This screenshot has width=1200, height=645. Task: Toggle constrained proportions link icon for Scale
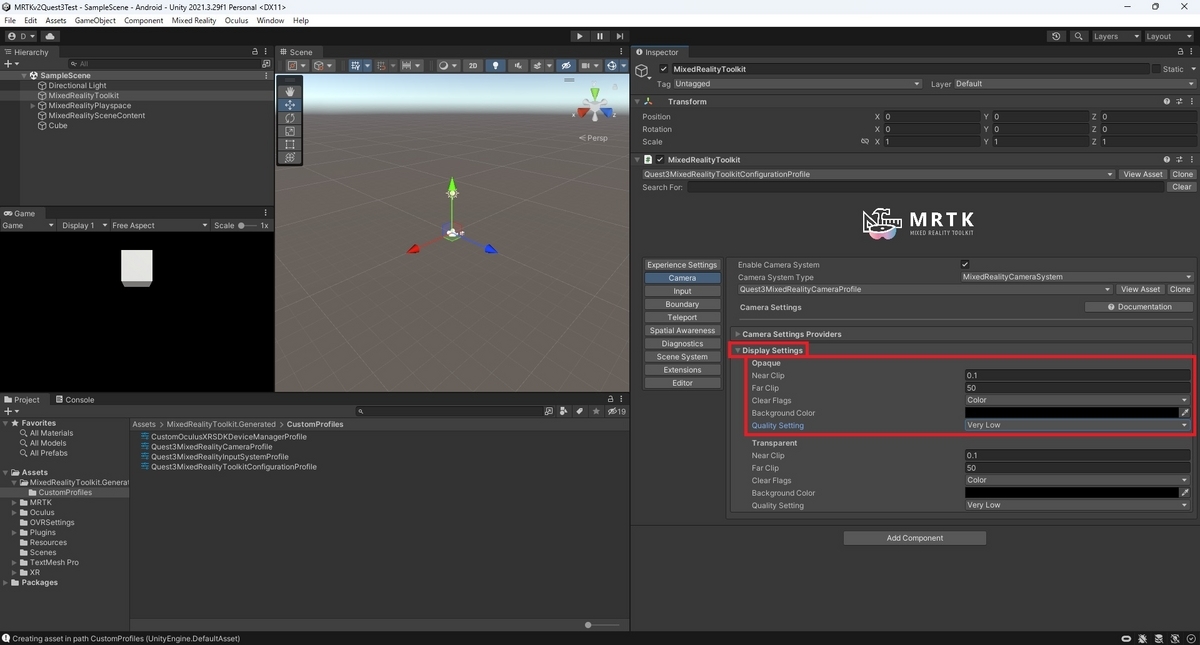[x=865, y=142]
